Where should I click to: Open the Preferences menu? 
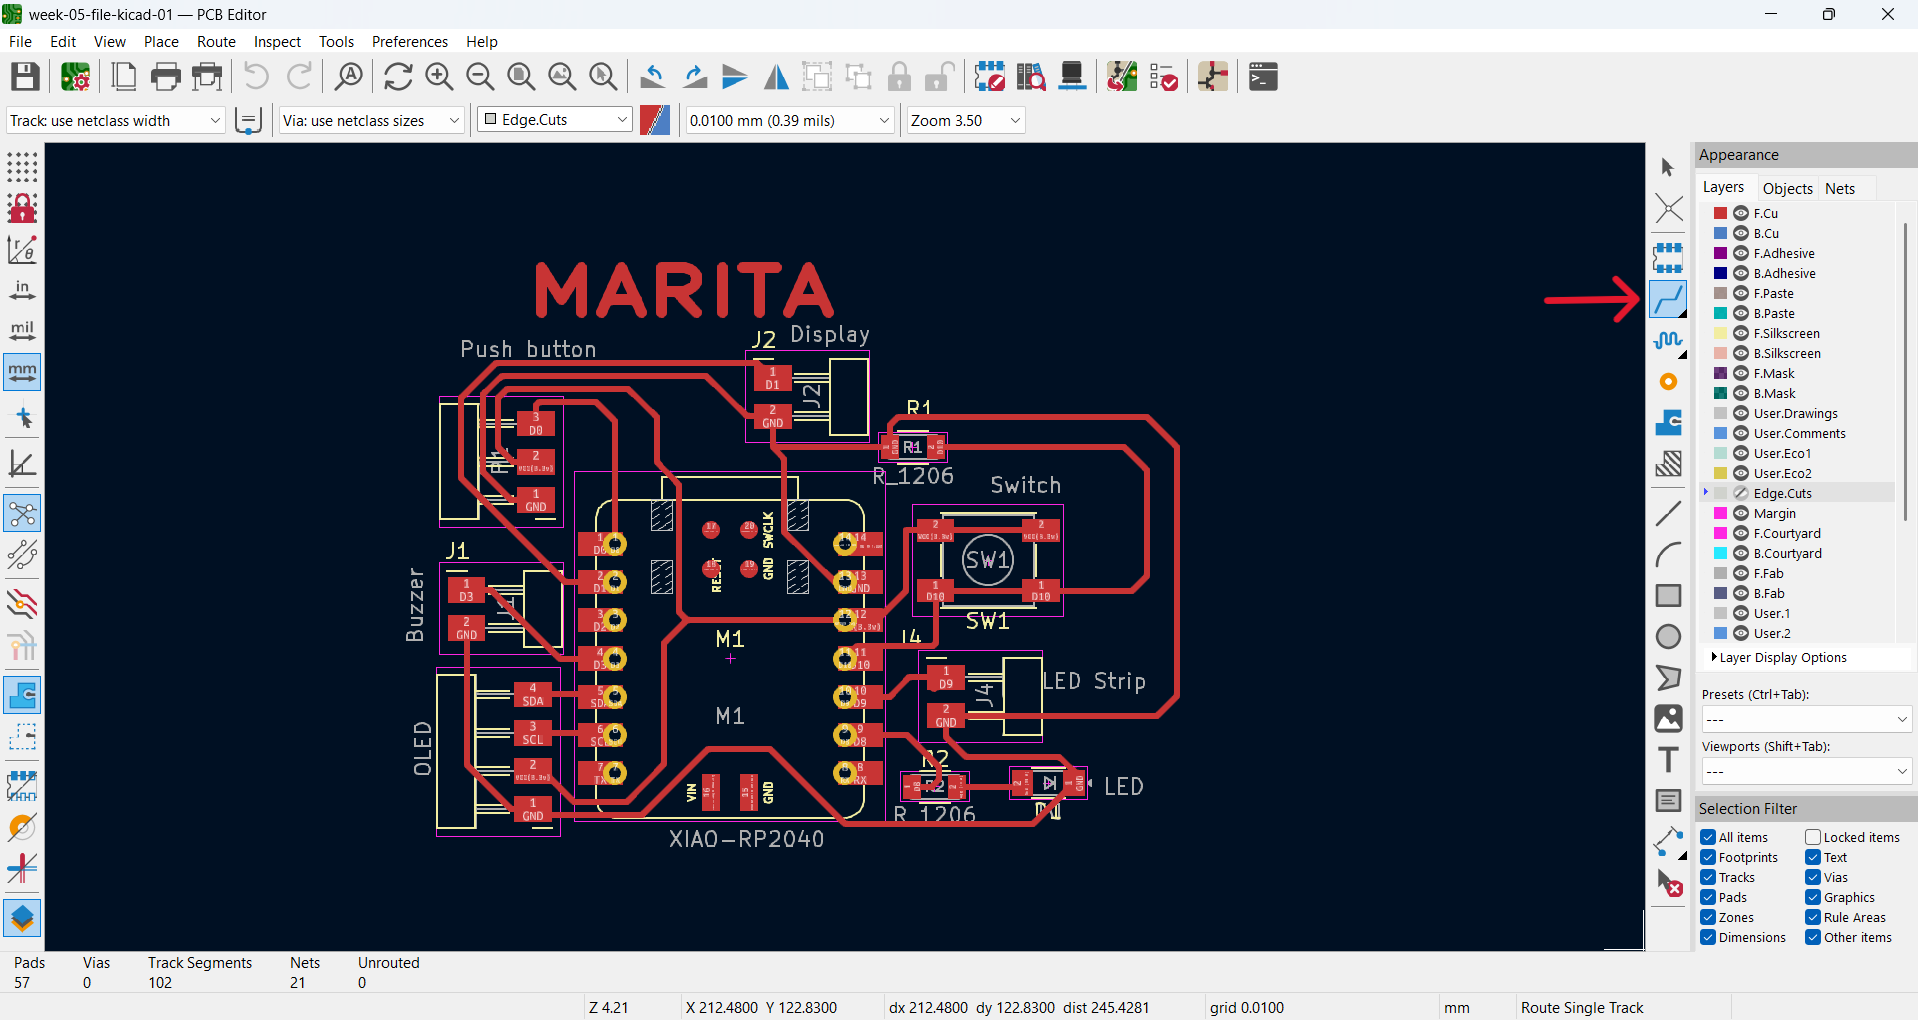[x=409, y=41]
